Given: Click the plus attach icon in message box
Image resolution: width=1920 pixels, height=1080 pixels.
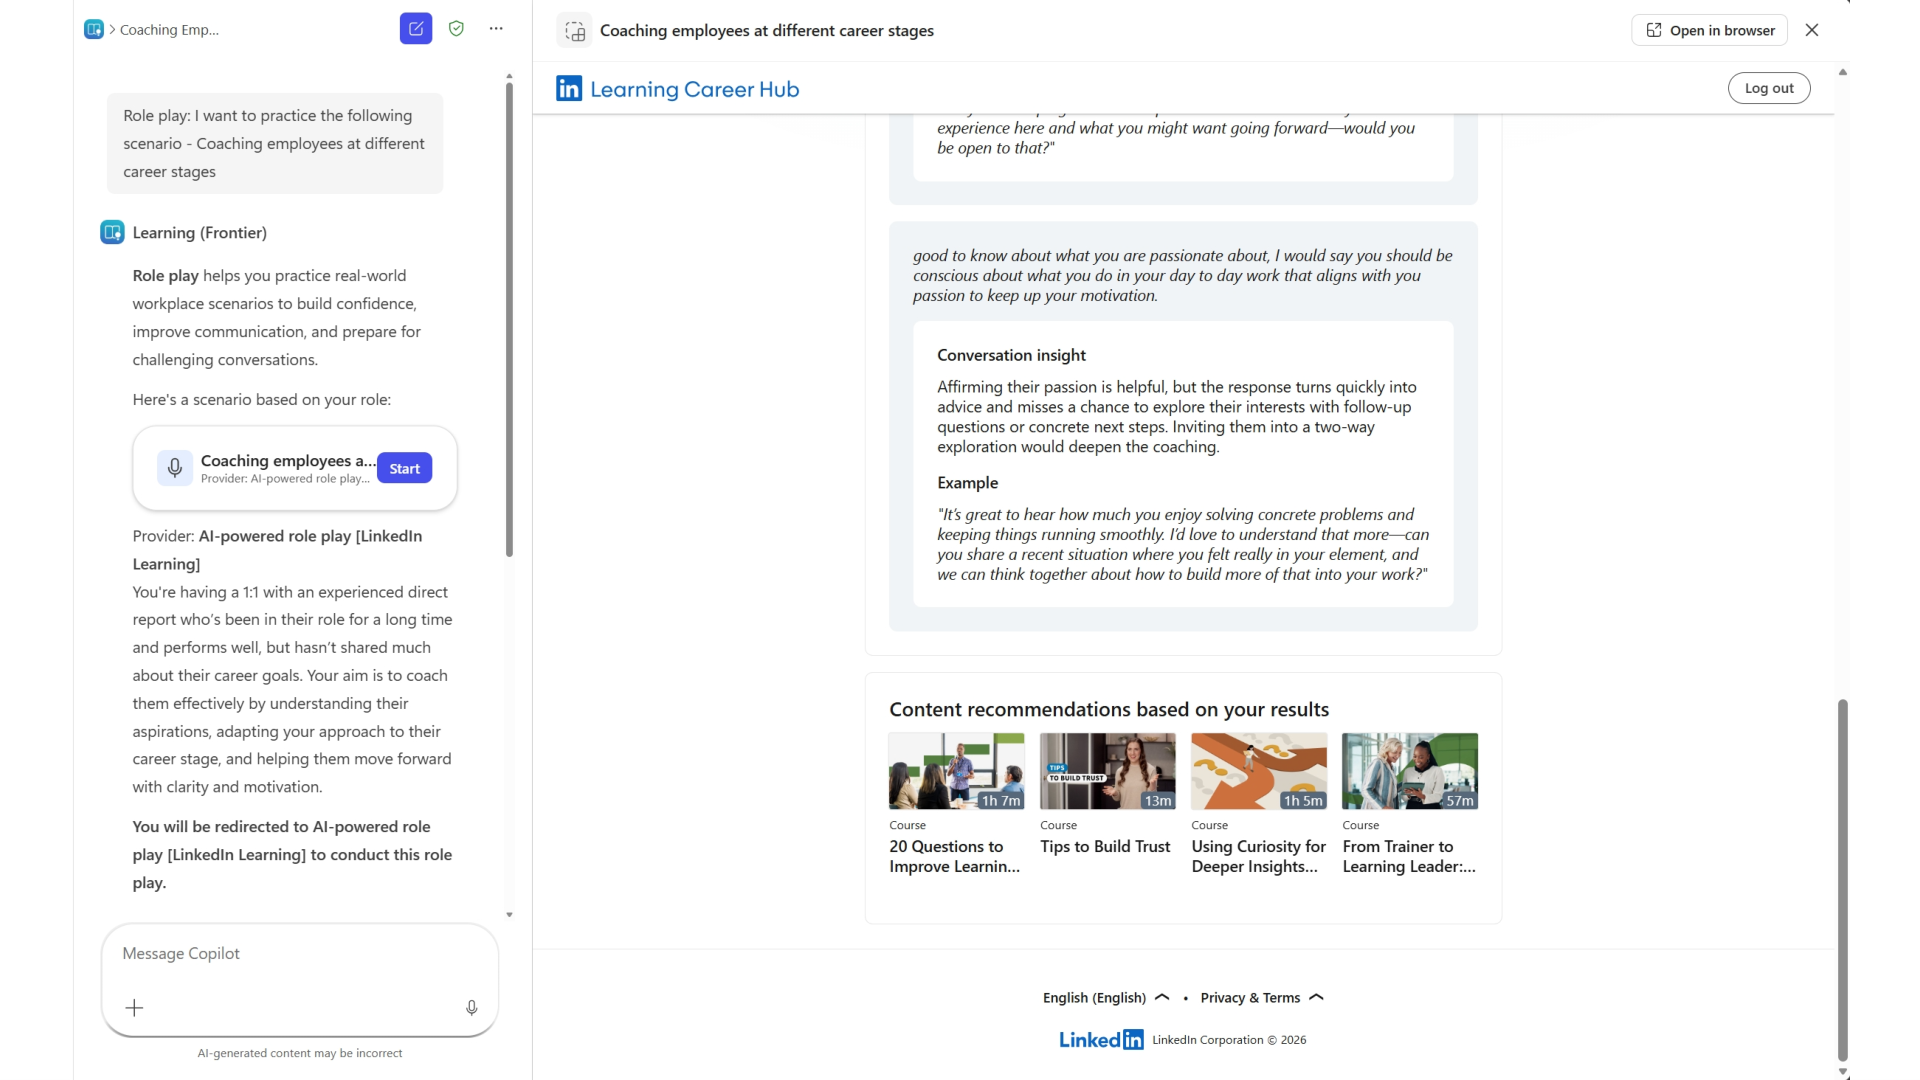Looking at the screenshot, I should (134, 1008).
